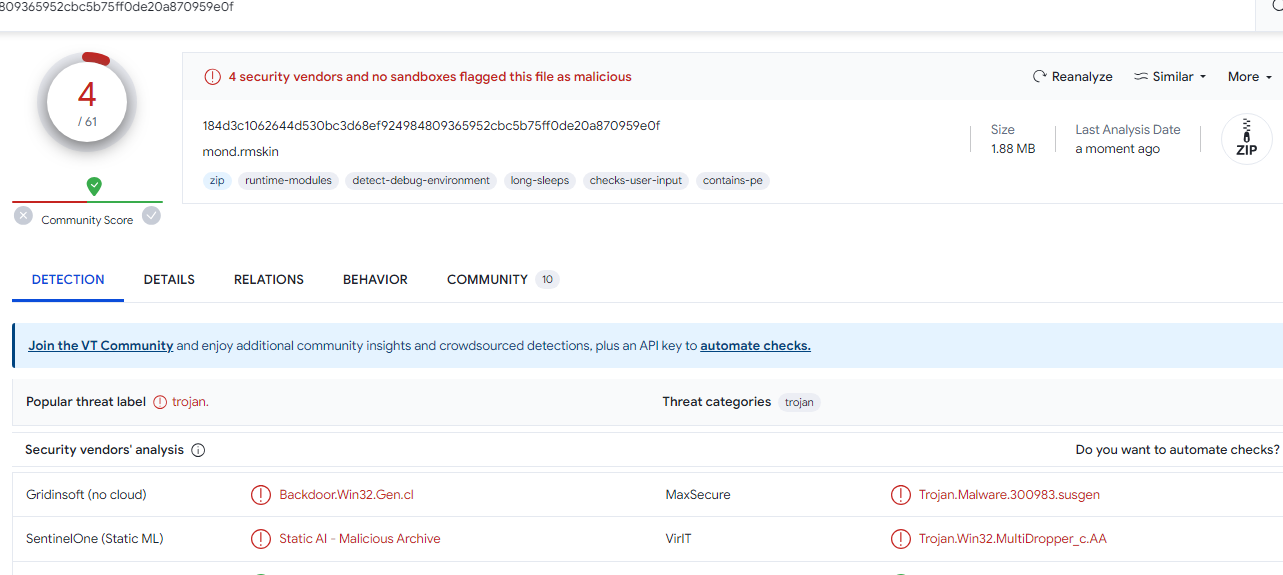This screenshot has width=1283, height=575.
Task: Click the ZIP file type icon
Action: tap(1246, 139)
